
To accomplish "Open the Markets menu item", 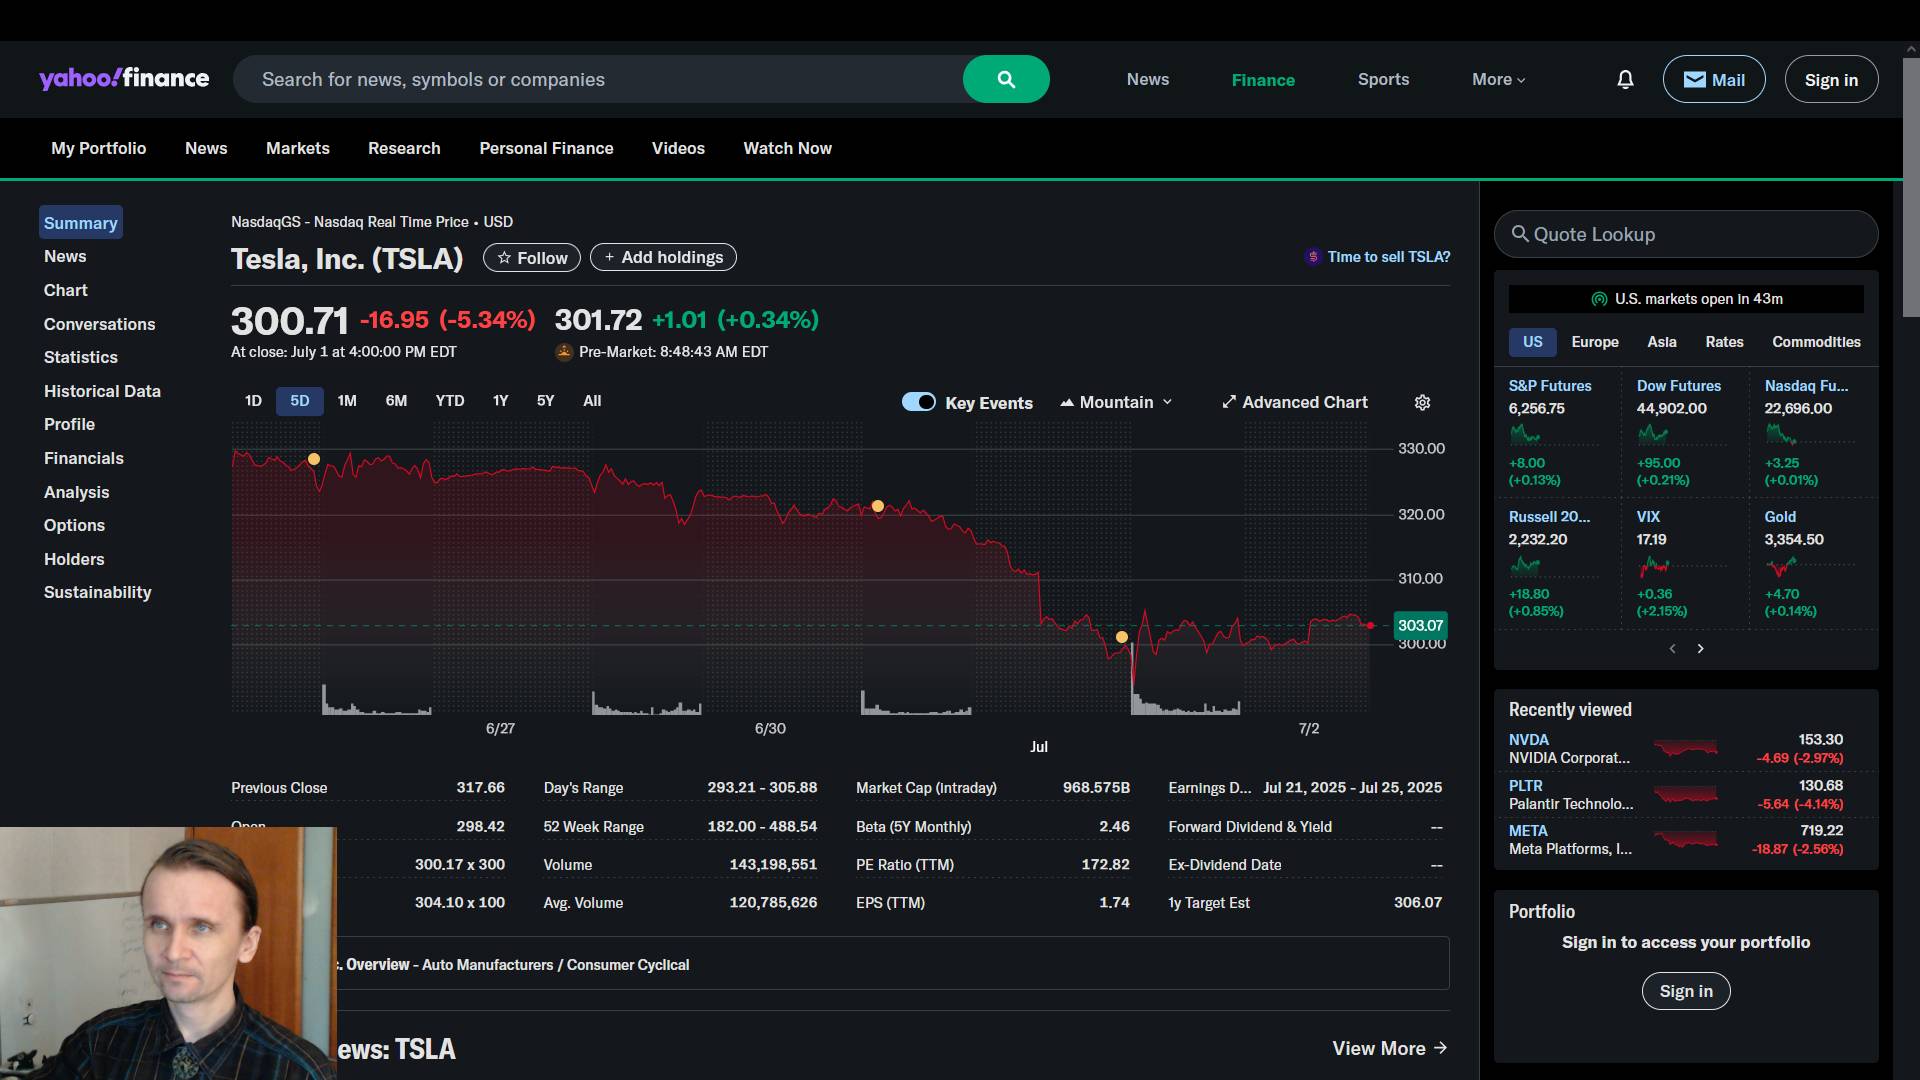I will coord(297,148).
